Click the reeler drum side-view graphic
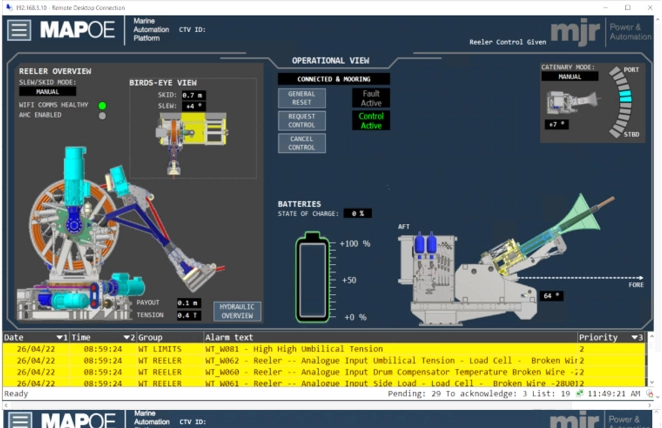662x428 pixels. pos(74,226)
